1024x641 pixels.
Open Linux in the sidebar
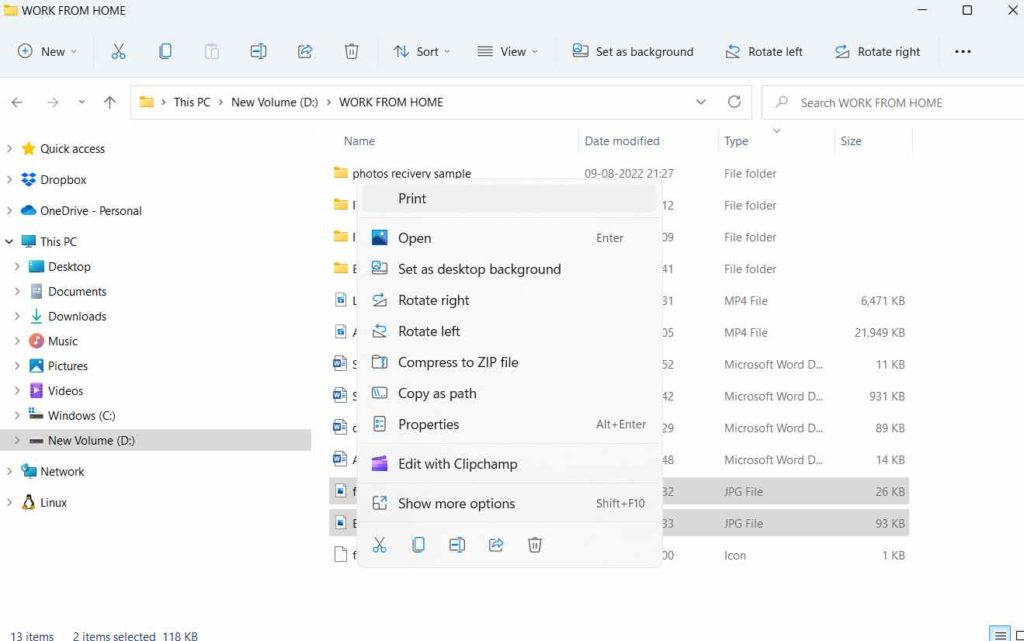pos(53,503)
